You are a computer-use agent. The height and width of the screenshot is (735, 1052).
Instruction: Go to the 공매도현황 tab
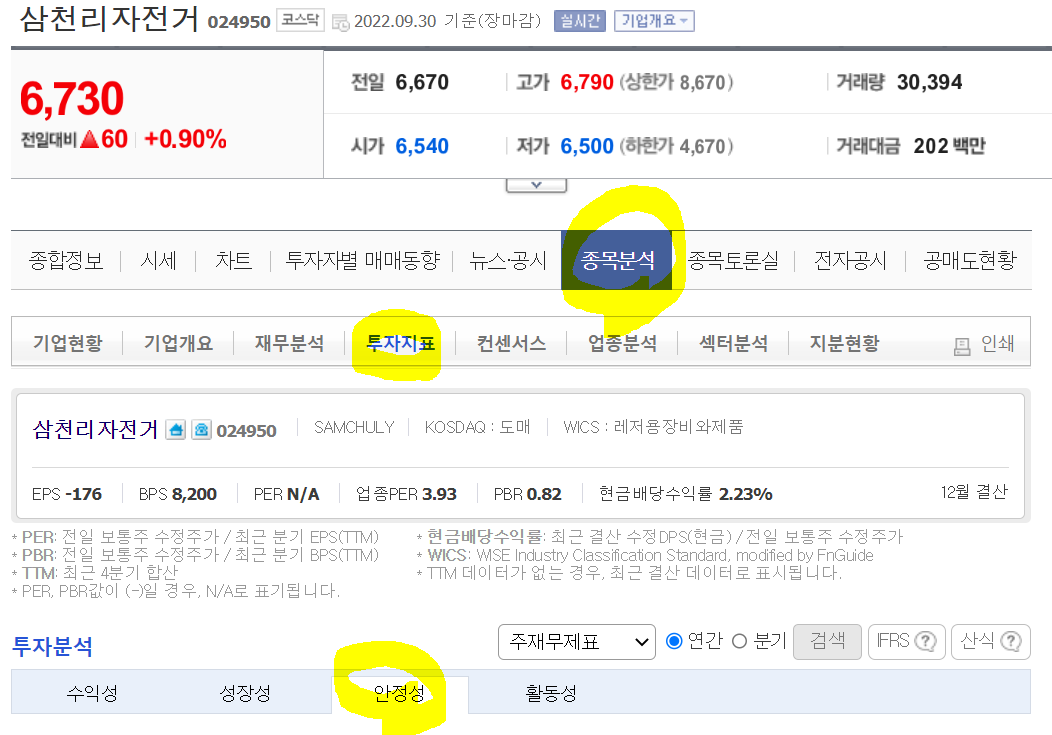(x=969, y=260)
